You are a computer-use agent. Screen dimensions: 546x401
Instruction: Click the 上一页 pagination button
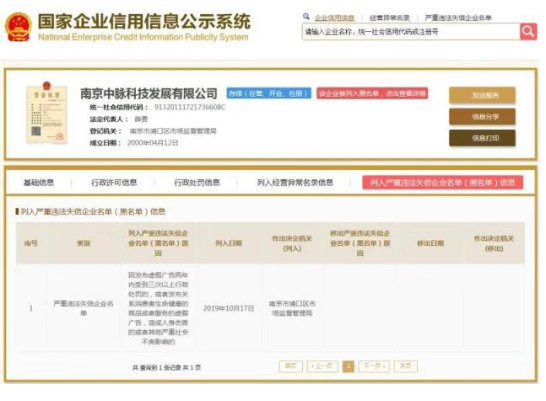[322, 366]
